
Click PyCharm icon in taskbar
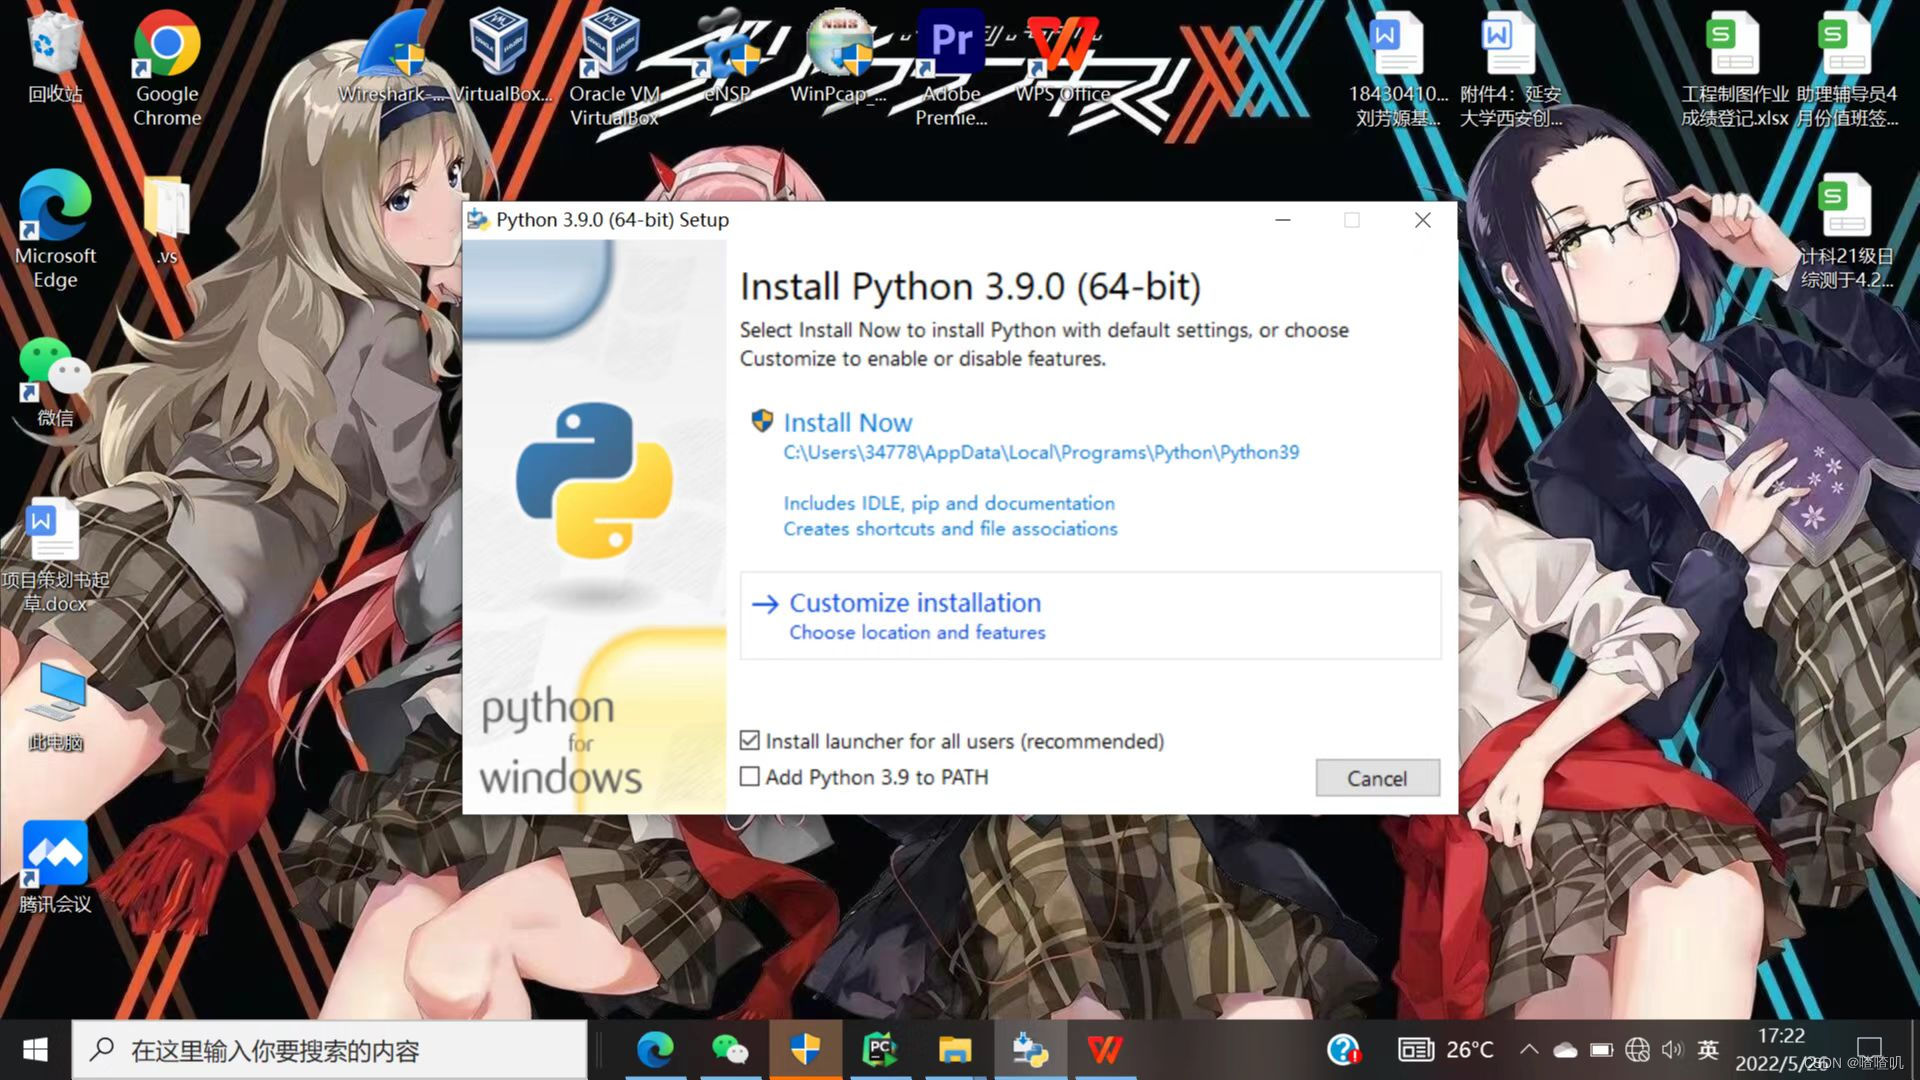879,1049
